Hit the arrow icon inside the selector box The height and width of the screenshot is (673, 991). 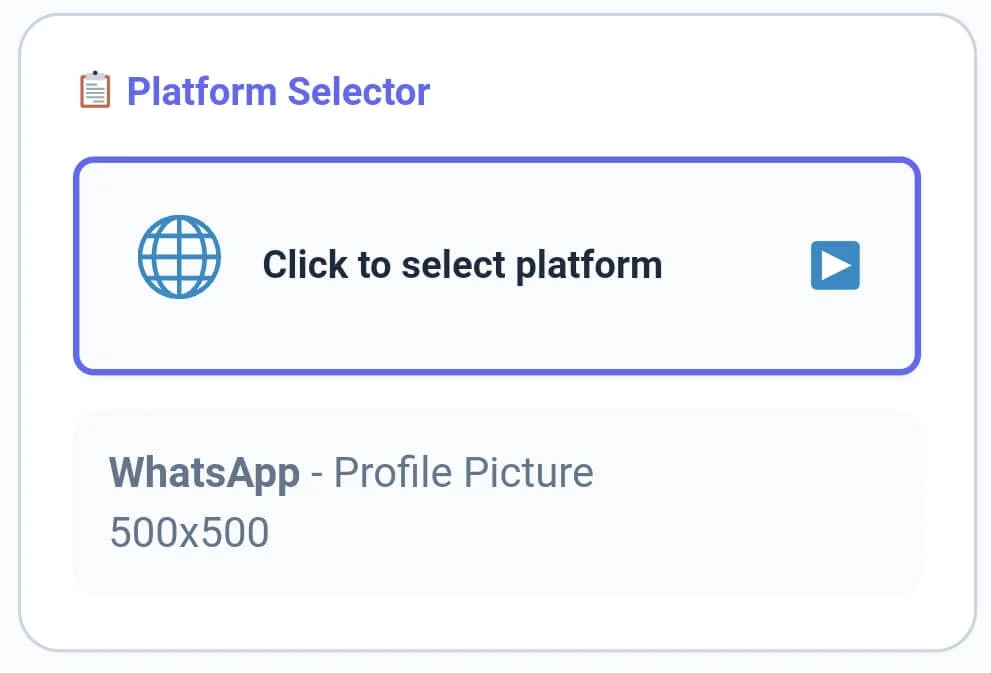click(x=835, y=265)
